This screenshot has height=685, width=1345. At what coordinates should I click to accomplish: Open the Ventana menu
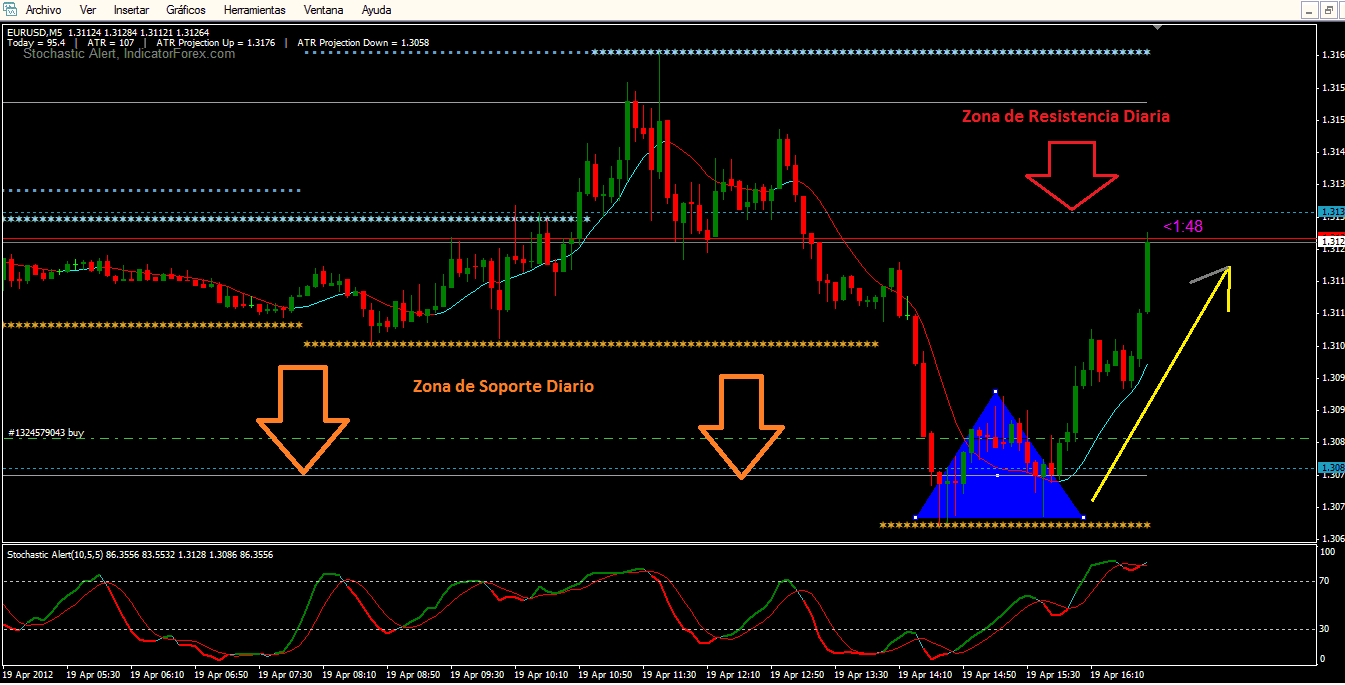tap(323, 9)
